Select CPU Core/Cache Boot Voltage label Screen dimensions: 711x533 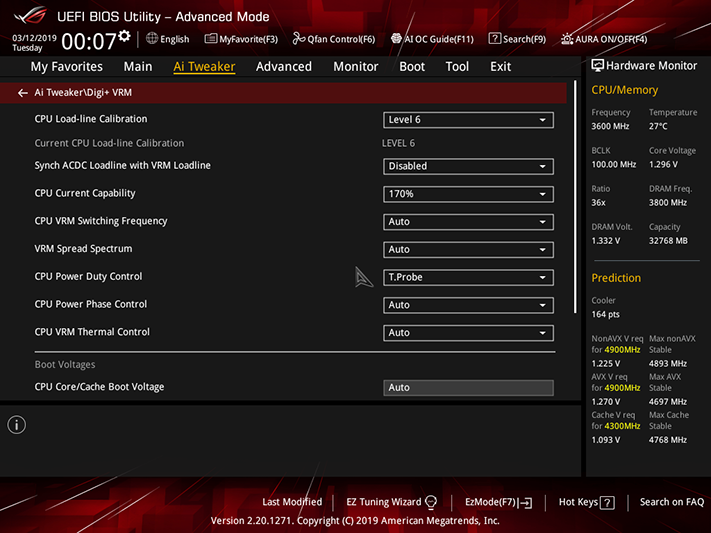click(99, 387)
